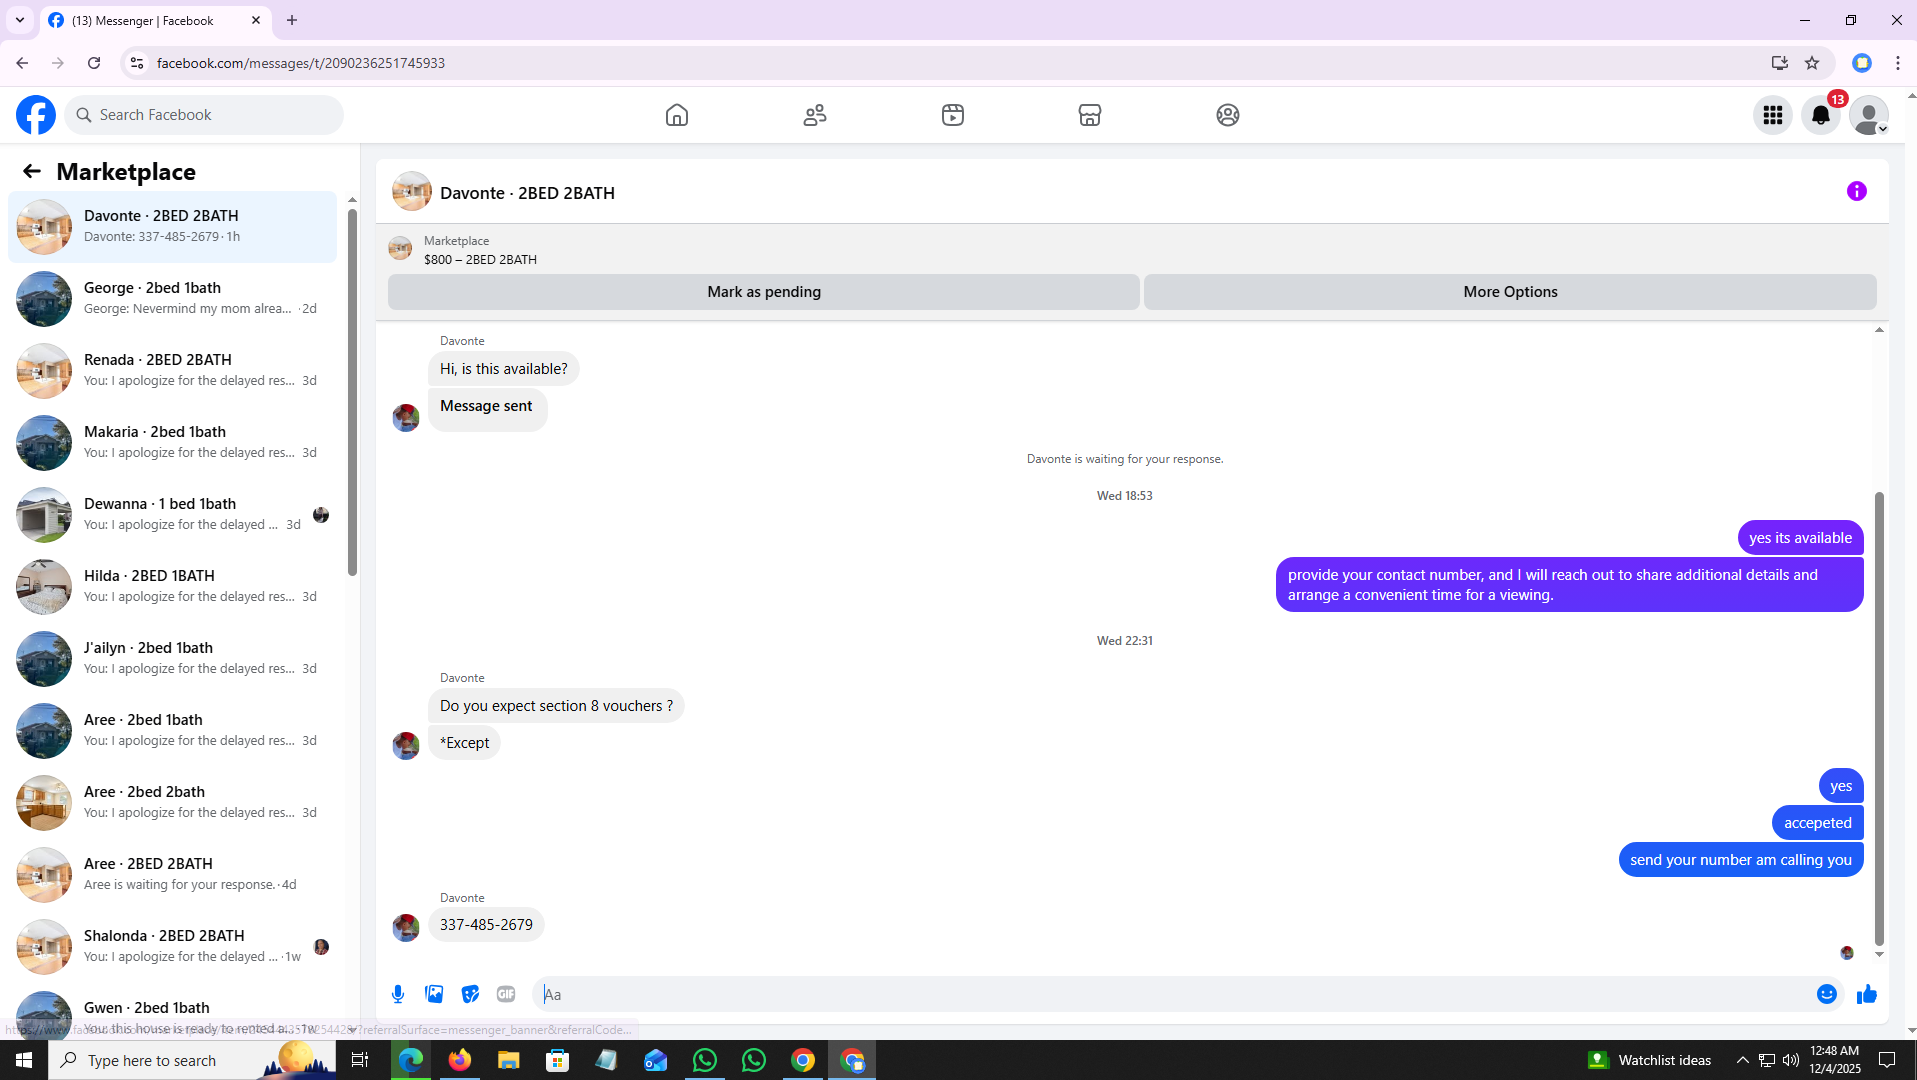
Task: Choose a GIF icon in composer
Action: (506, 994)
